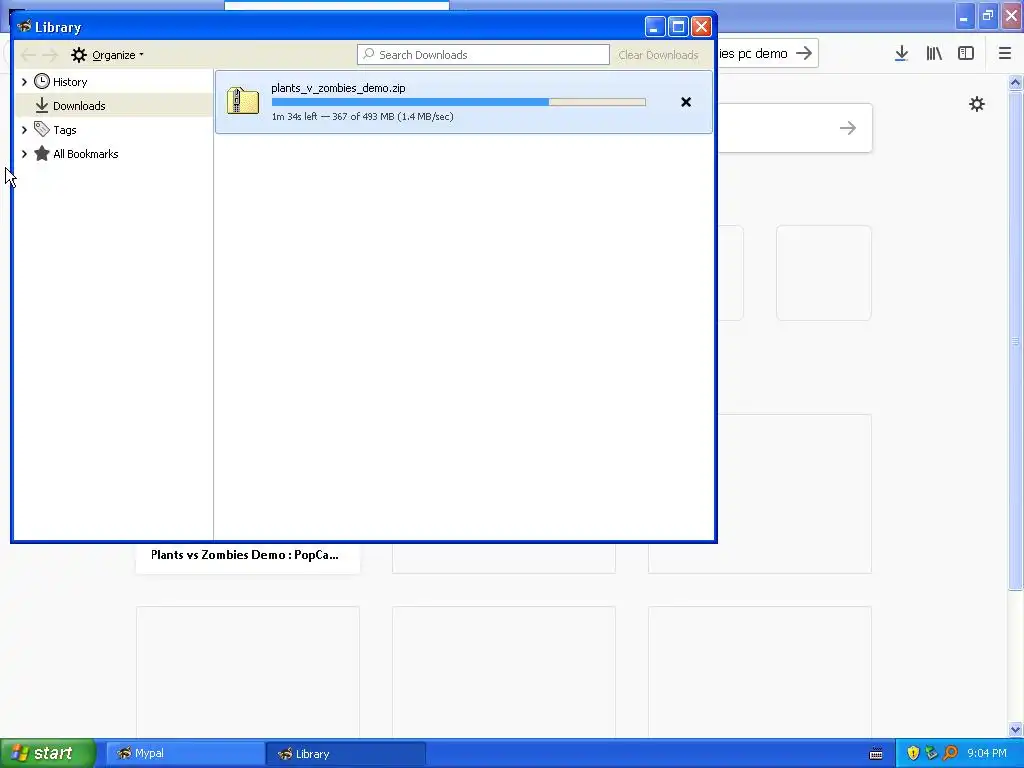
Task: Switch to Library in the taskbar
Action: pyautogui.click(x=345, y=754)
